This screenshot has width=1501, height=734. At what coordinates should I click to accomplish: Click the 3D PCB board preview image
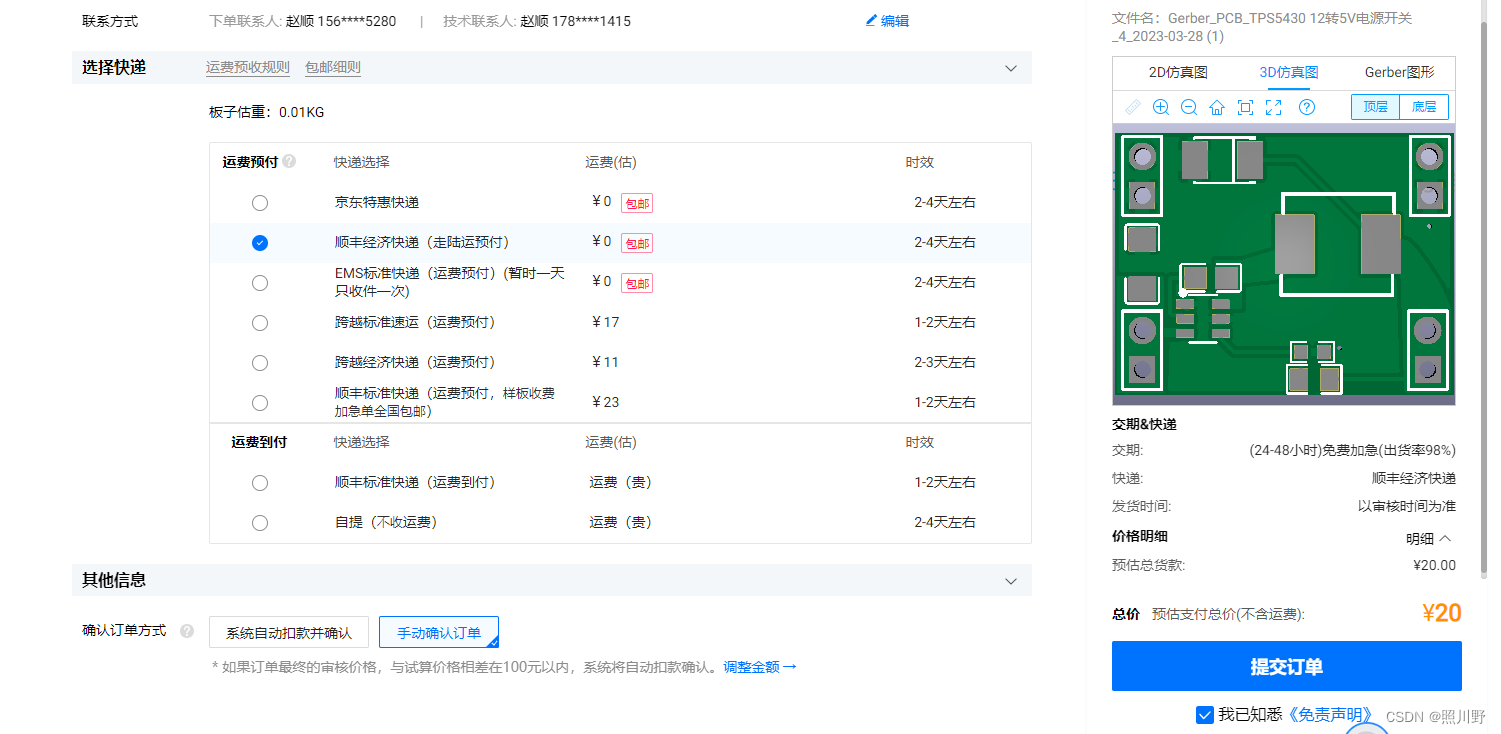tap(1284, 266)
